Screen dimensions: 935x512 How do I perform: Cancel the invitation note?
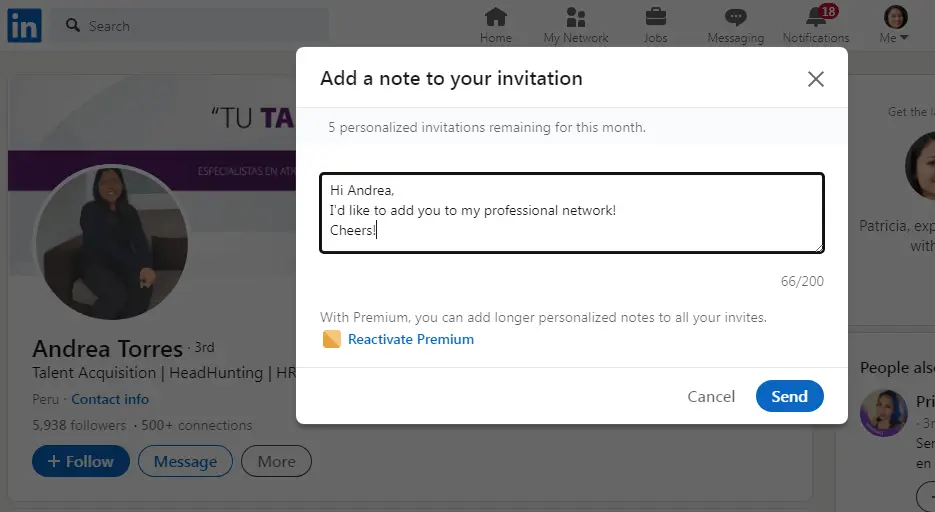(711, 396)
